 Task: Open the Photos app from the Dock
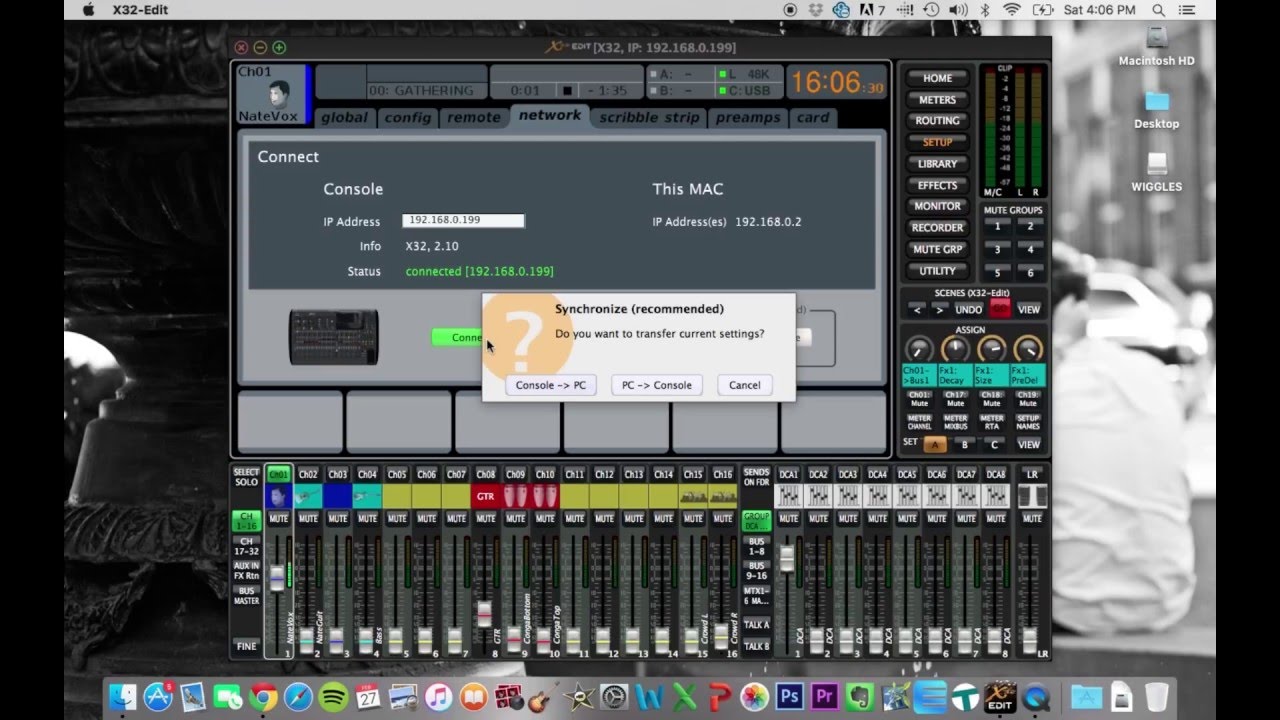coord(755,697)
